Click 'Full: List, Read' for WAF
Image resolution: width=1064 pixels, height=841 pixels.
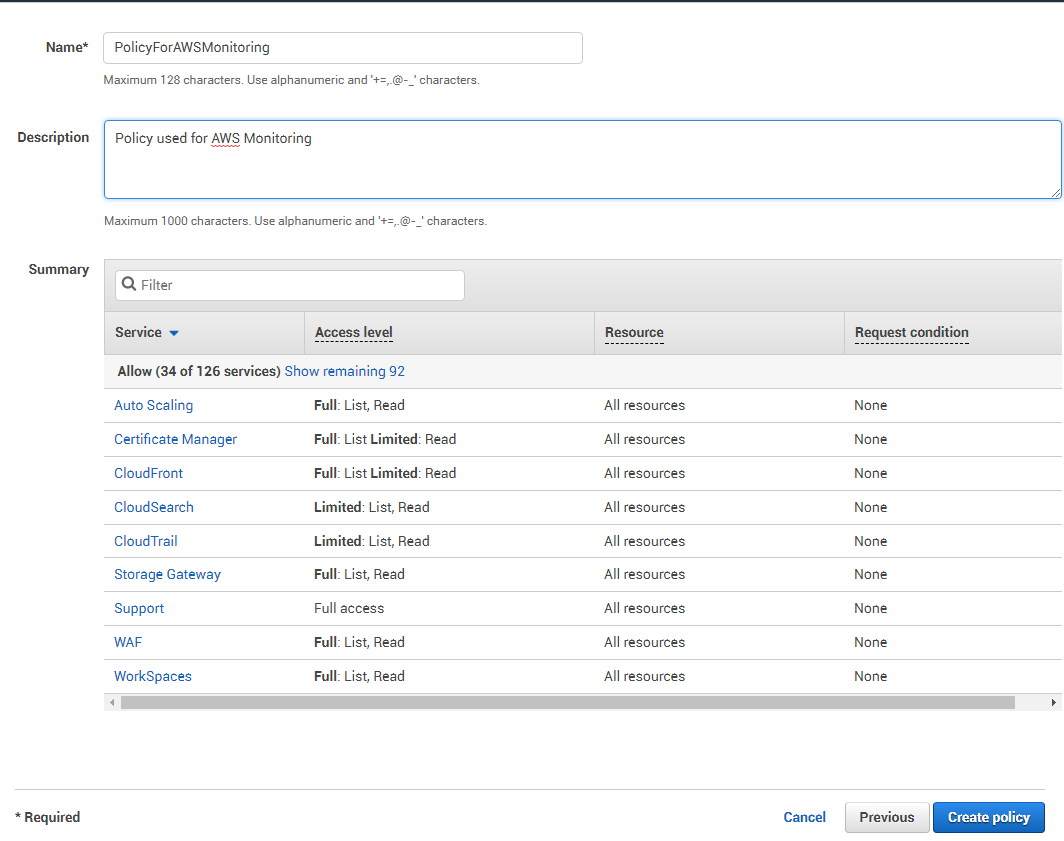pyautogui.click(x=359, y=642)
